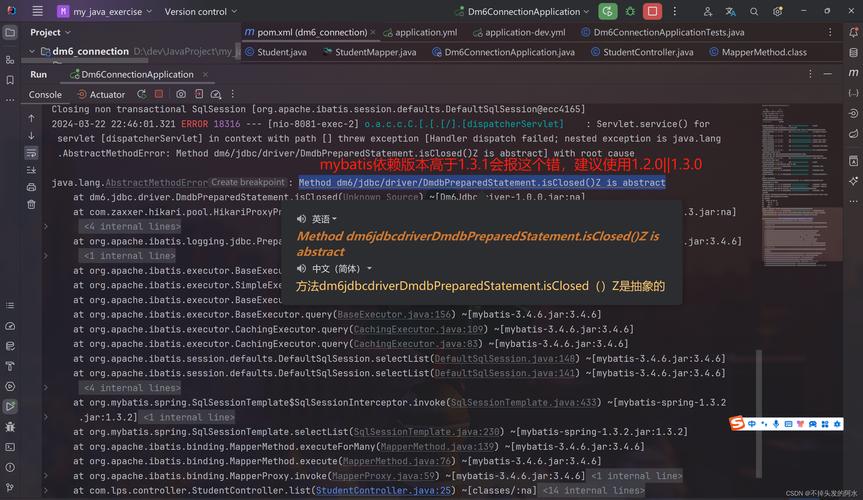Select the Actuator tab in Run panel

click(x=107, y=94)
